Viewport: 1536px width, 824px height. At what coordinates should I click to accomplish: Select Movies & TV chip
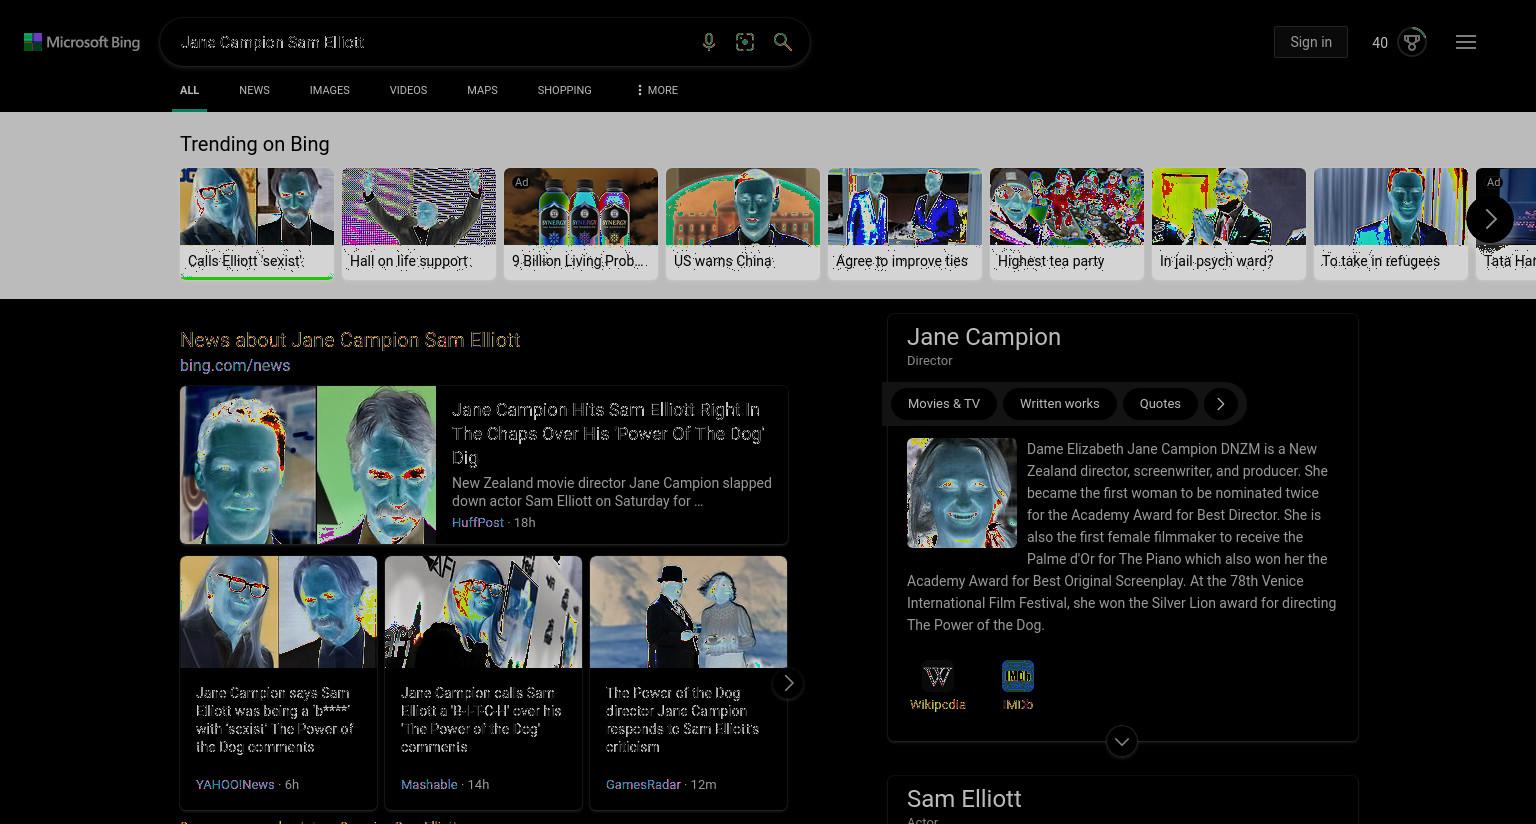coord(944,404)
